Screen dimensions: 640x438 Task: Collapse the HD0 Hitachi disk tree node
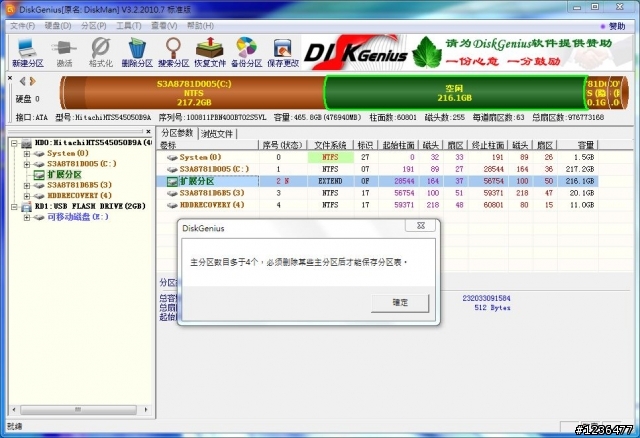coord(14,143)
